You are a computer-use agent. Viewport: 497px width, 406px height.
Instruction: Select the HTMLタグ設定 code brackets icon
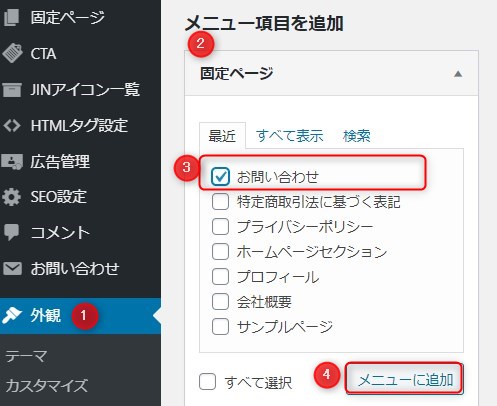click(x=12, y=126)
